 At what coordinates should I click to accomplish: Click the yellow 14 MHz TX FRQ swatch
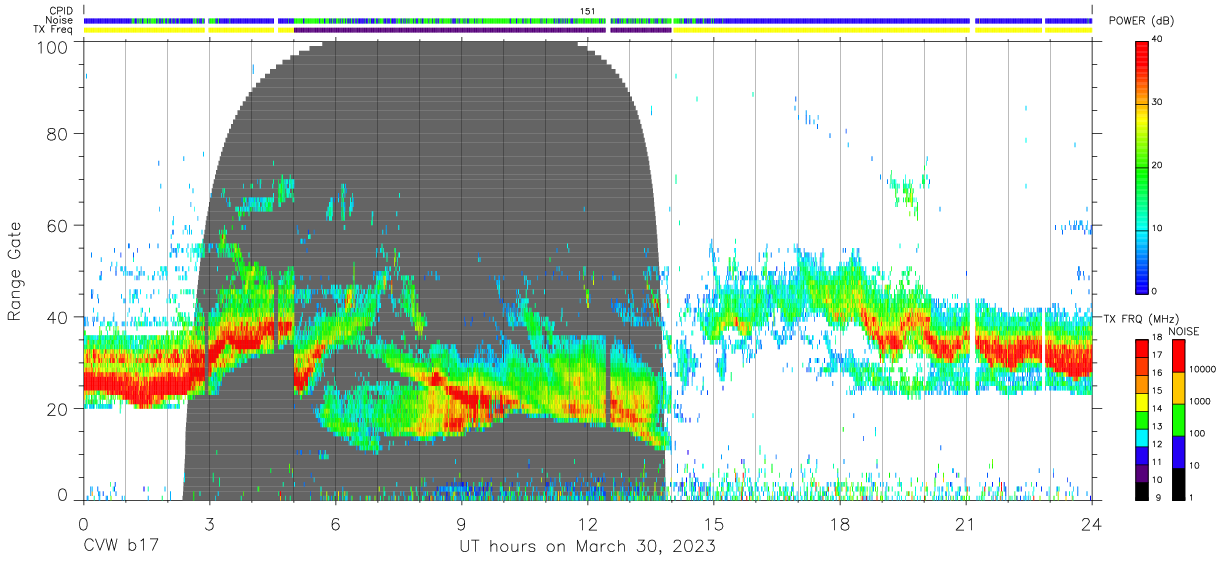(x=1143, y=401)
